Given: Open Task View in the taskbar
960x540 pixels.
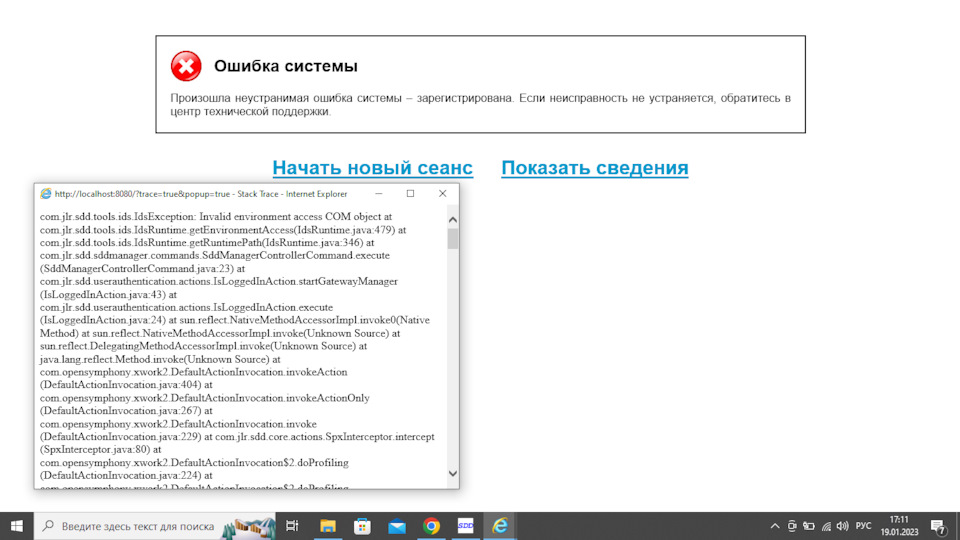Looking at the screenshot, I should (292, 526).
